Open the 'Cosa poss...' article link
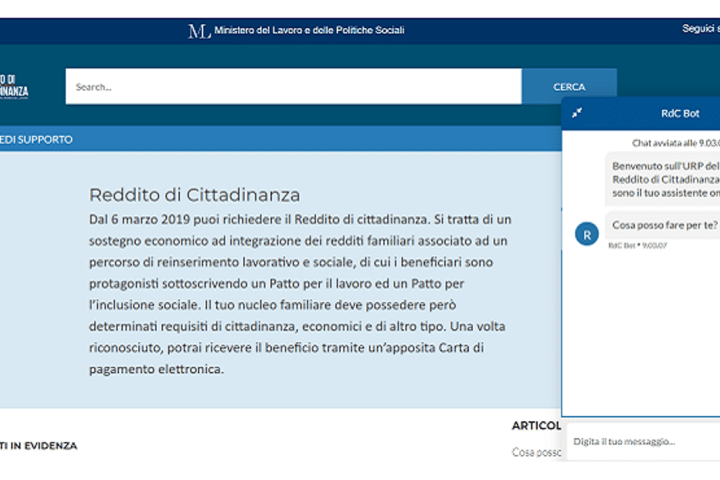 coord(537,452)
